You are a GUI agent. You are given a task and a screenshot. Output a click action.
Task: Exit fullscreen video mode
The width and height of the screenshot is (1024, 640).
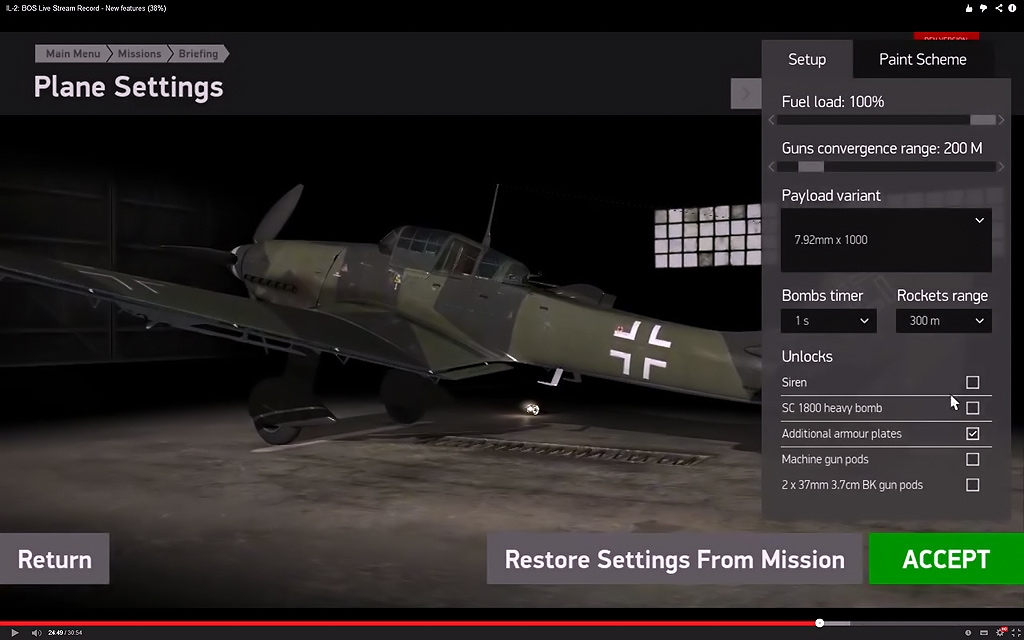tap(1016, 633)
